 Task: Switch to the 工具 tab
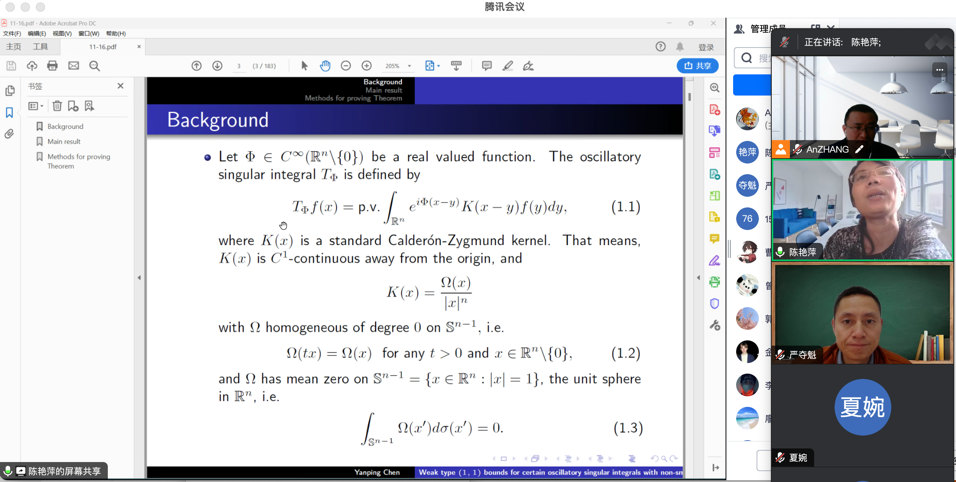click(x=40, y=47)
